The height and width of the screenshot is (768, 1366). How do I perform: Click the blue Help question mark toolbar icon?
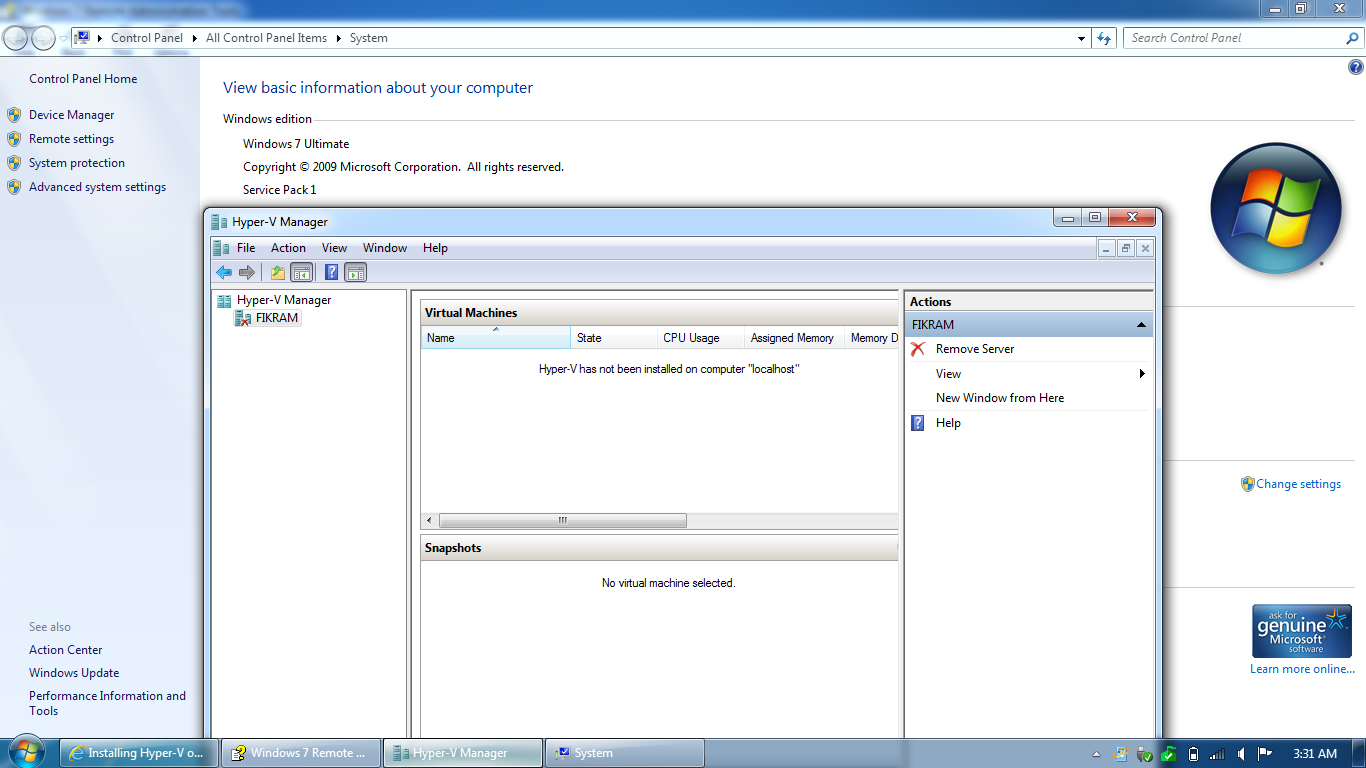pyautogui.click(x=332, y=272)
